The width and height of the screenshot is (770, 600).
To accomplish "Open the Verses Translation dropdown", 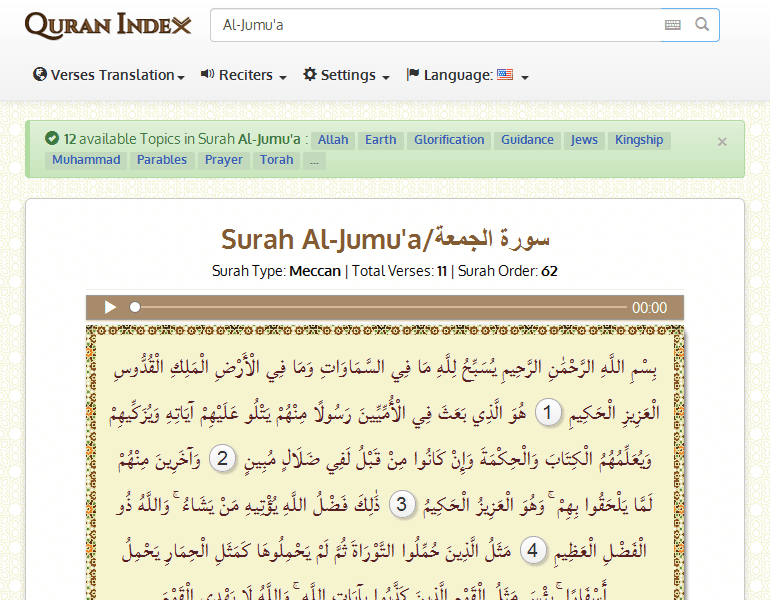I will pos(109,75).
